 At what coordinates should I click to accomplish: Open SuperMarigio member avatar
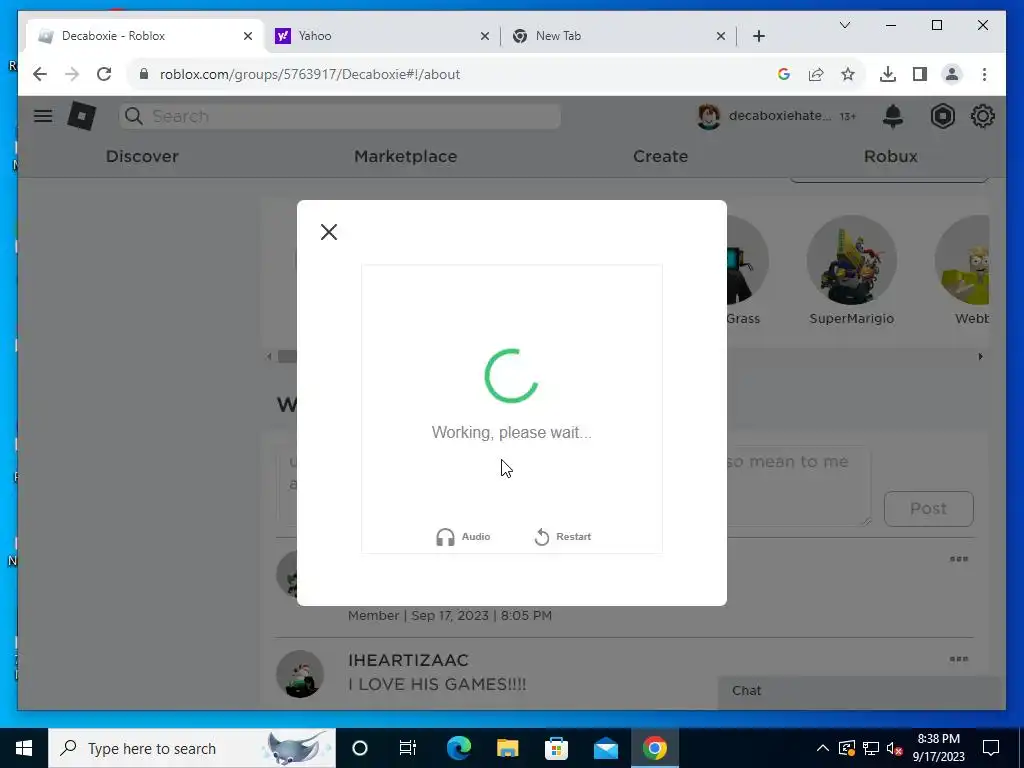852,260
